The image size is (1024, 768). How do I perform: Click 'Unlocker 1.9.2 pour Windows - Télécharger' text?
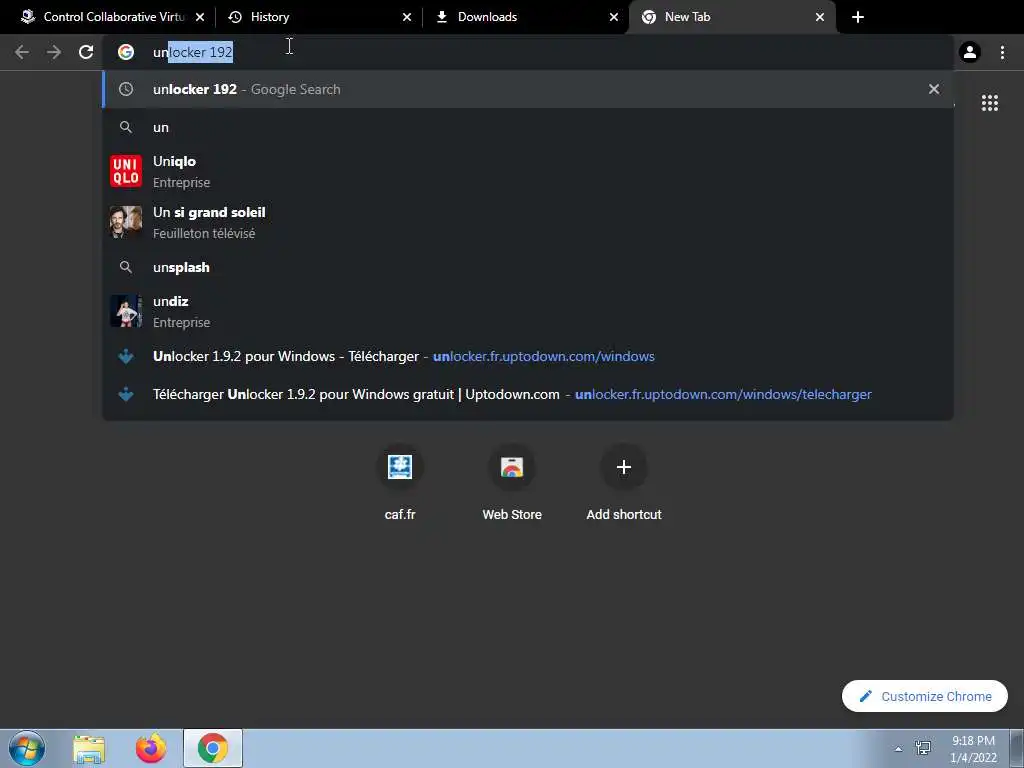tap(285, 357)
